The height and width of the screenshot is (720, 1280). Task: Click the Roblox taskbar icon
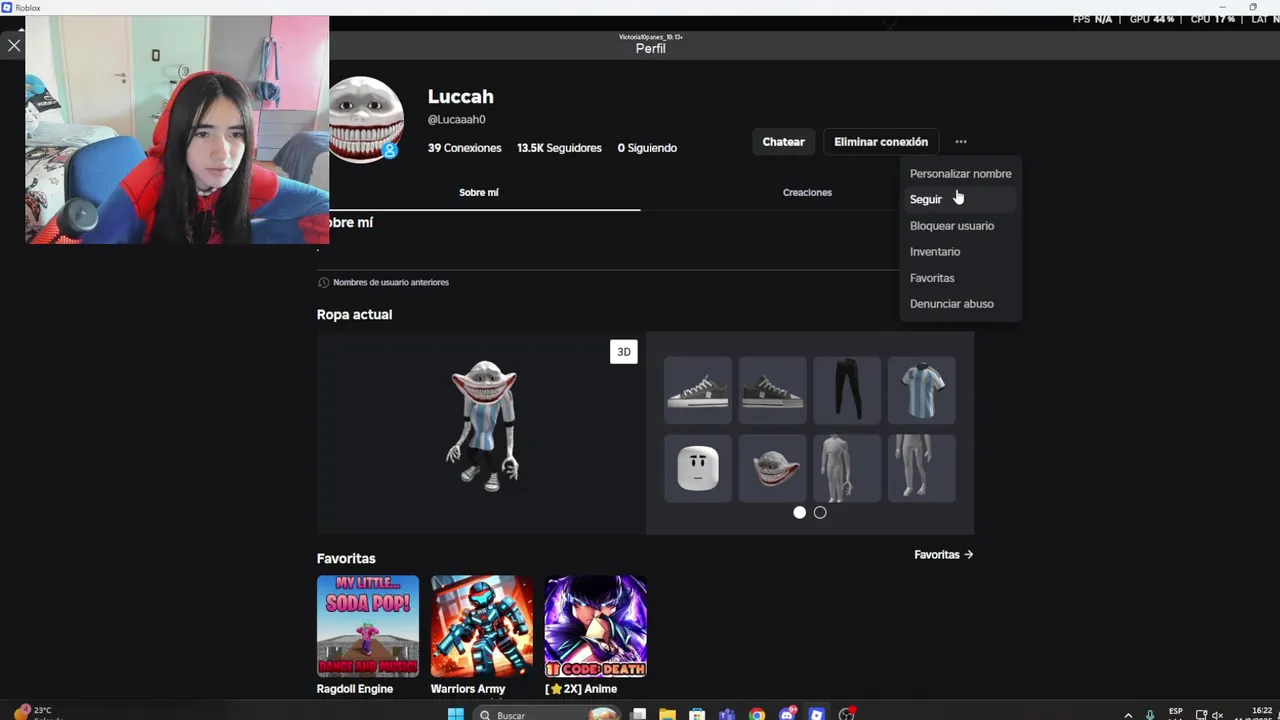[817, 714]
